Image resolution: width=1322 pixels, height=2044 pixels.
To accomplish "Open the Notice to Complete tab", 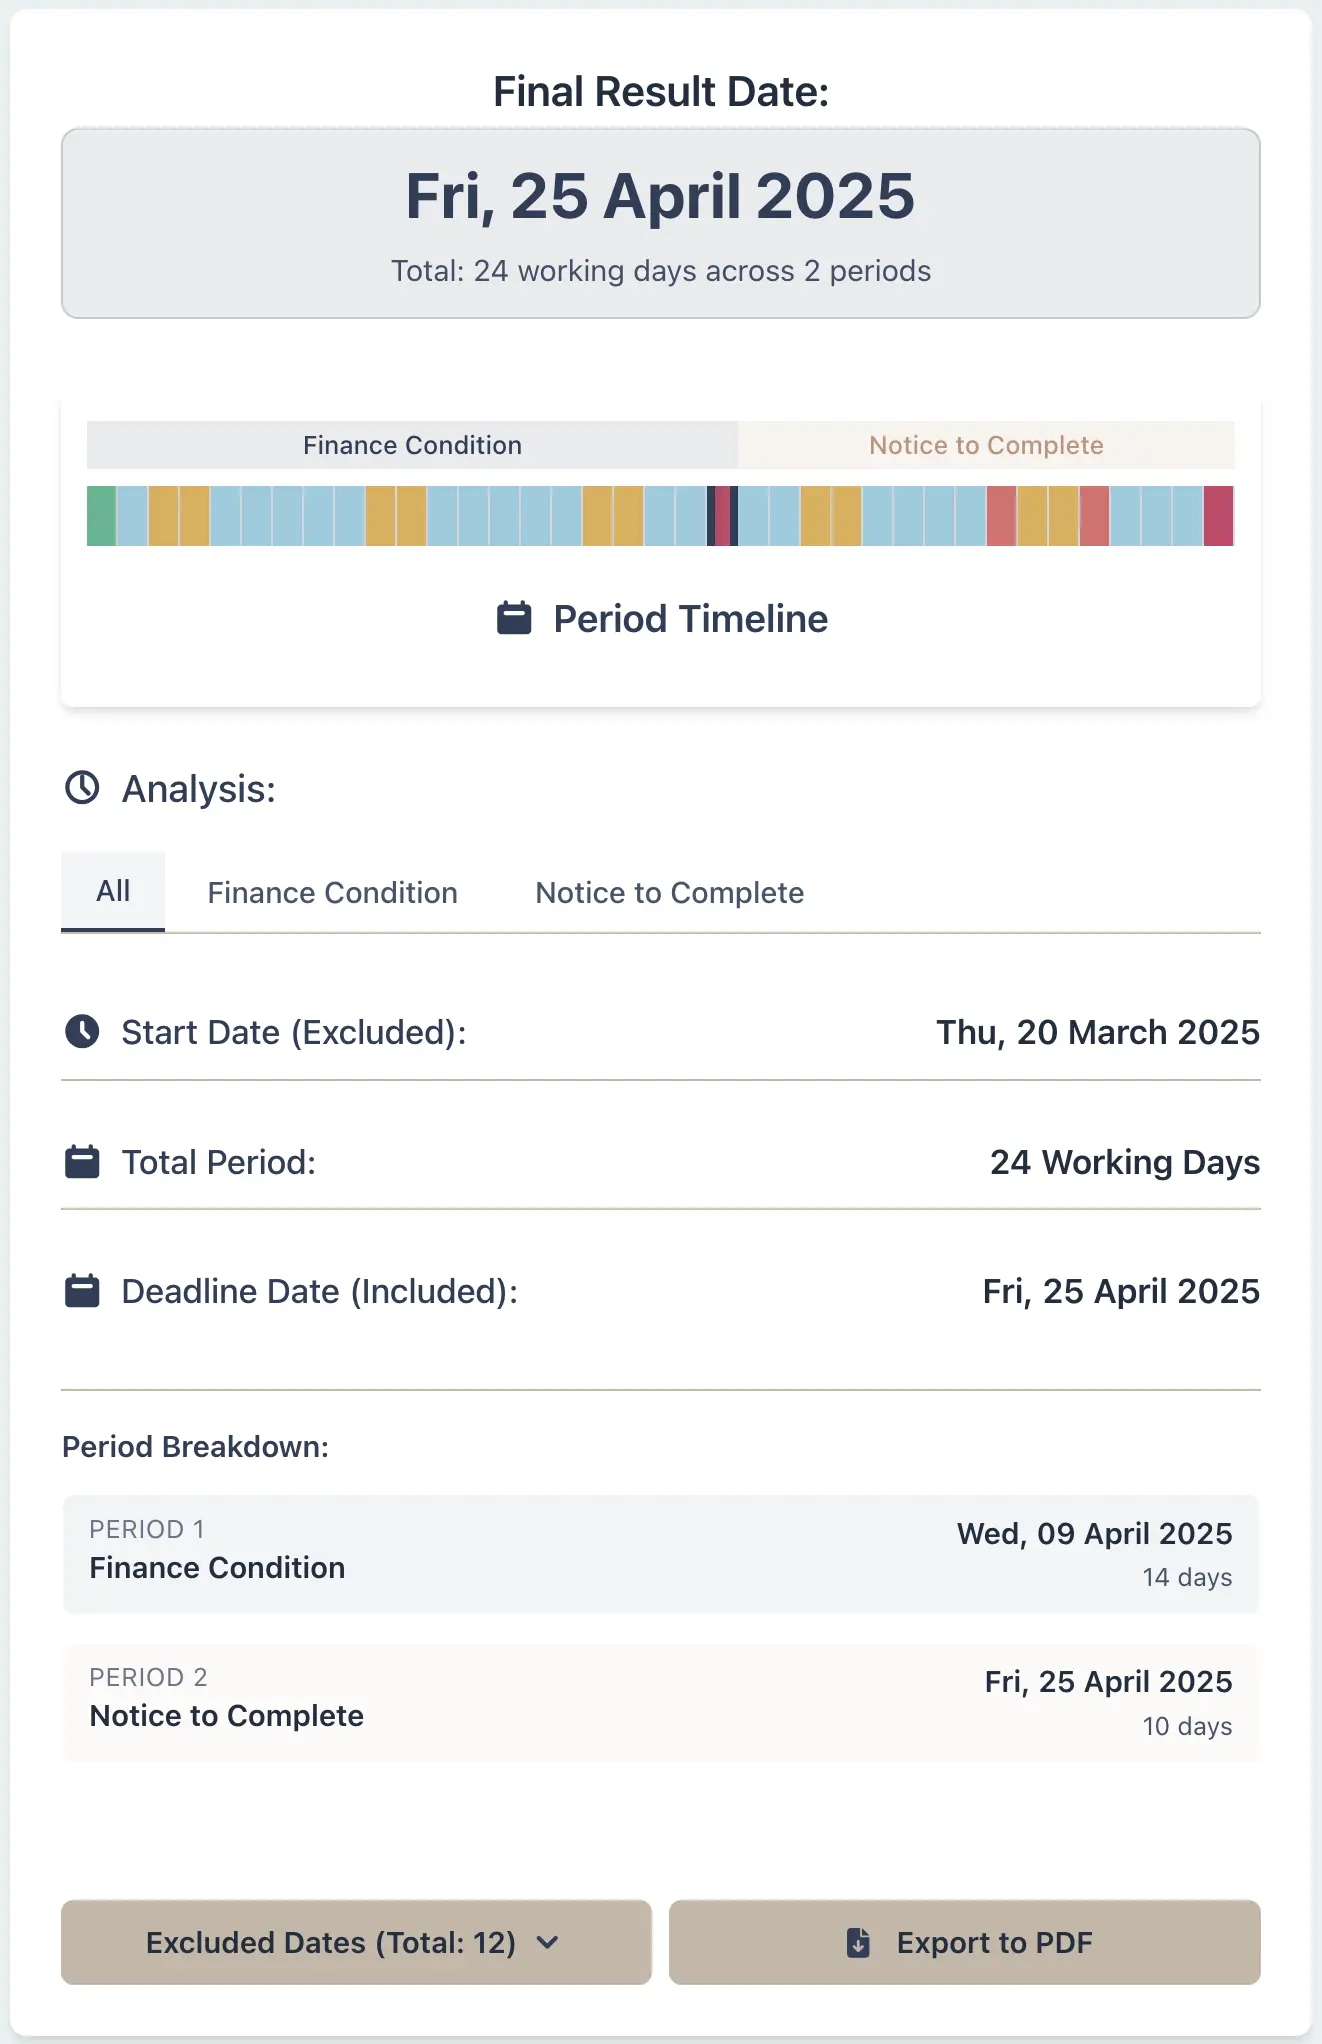I will 668,892.
